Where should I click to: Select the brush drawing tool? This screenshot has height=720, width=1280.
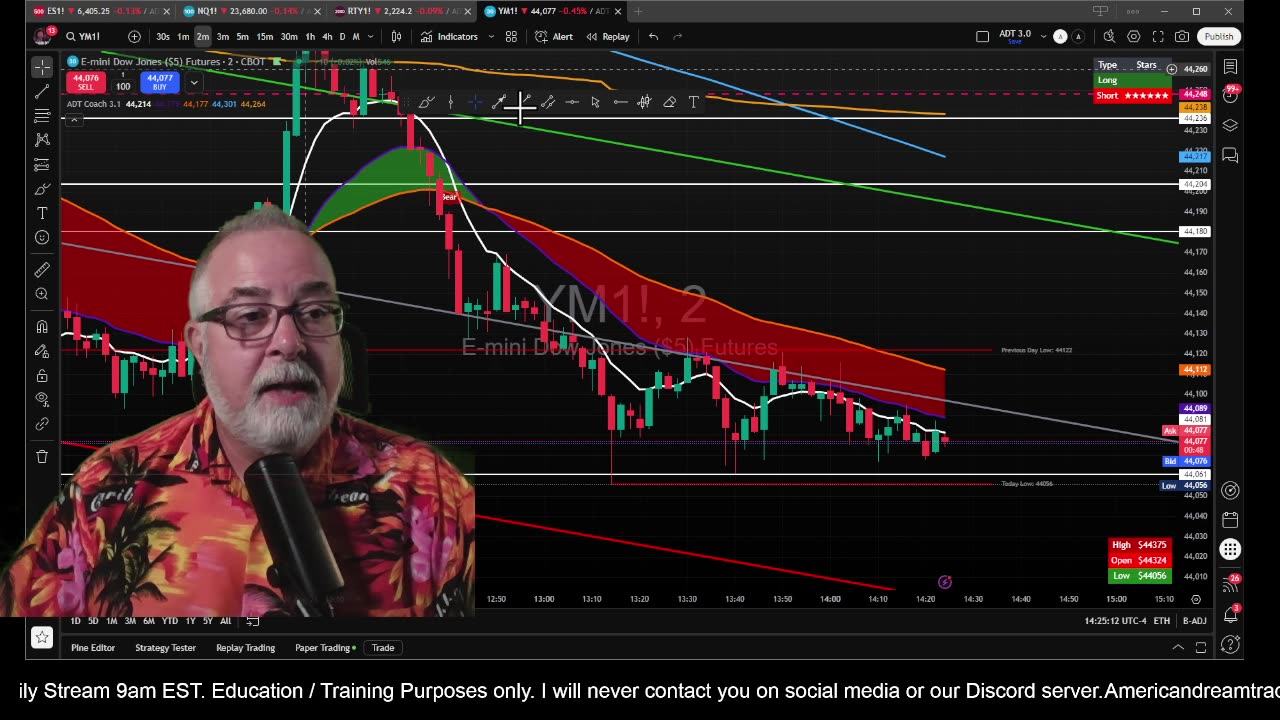[x=42, y=189]
